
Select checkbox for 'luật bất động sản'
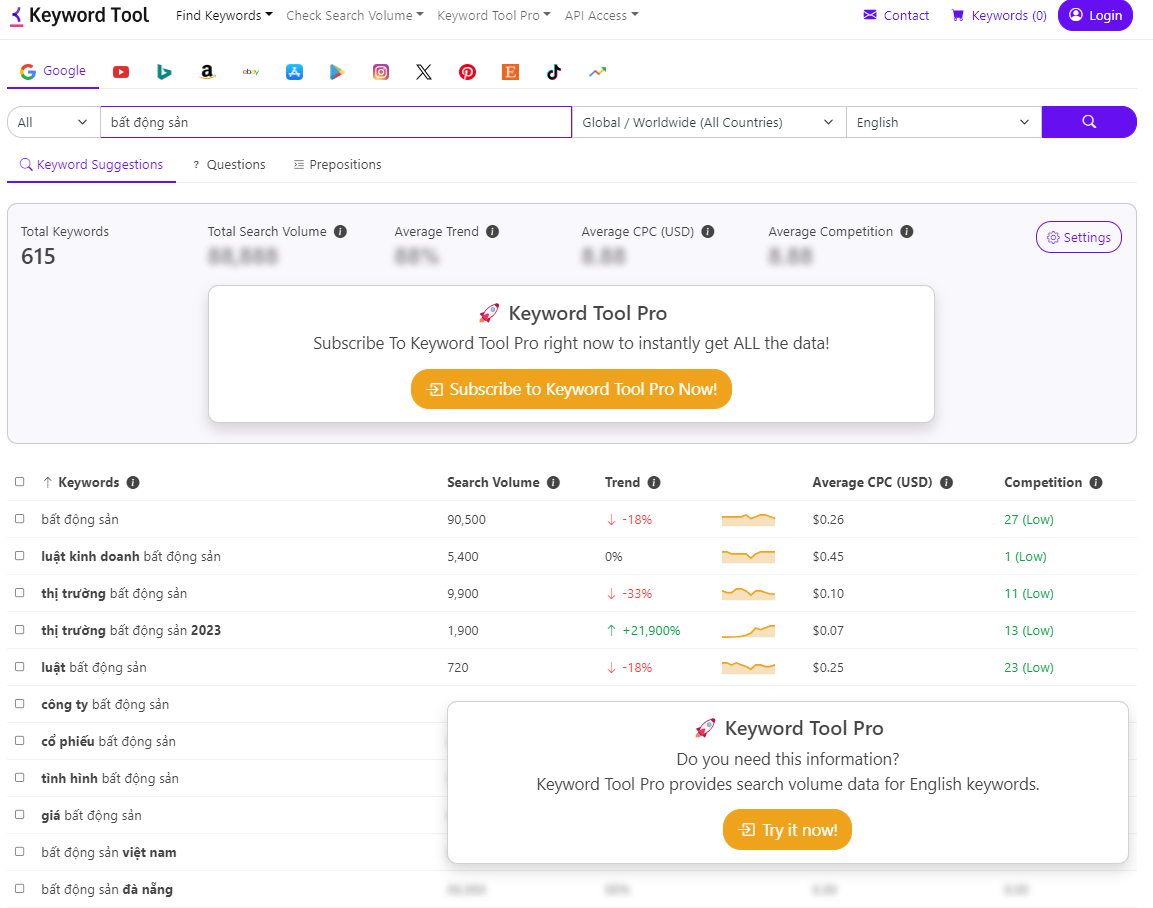click(20, 667)
